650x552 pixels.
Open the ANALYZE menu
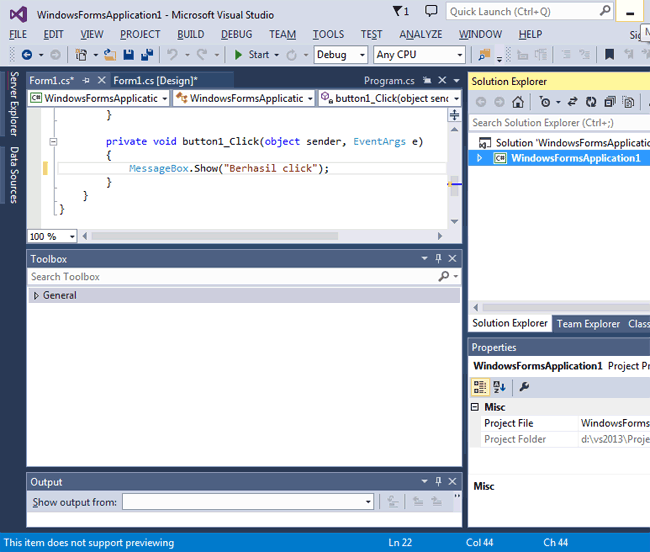pos(420,34)
